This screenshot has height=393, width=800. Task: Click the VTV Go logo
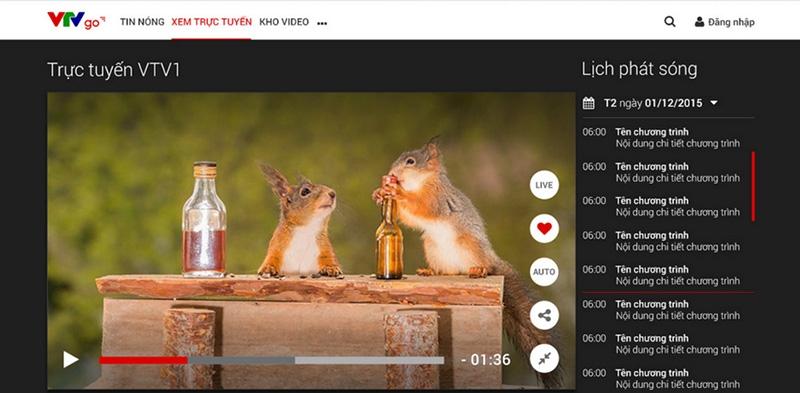coord(76,20)
